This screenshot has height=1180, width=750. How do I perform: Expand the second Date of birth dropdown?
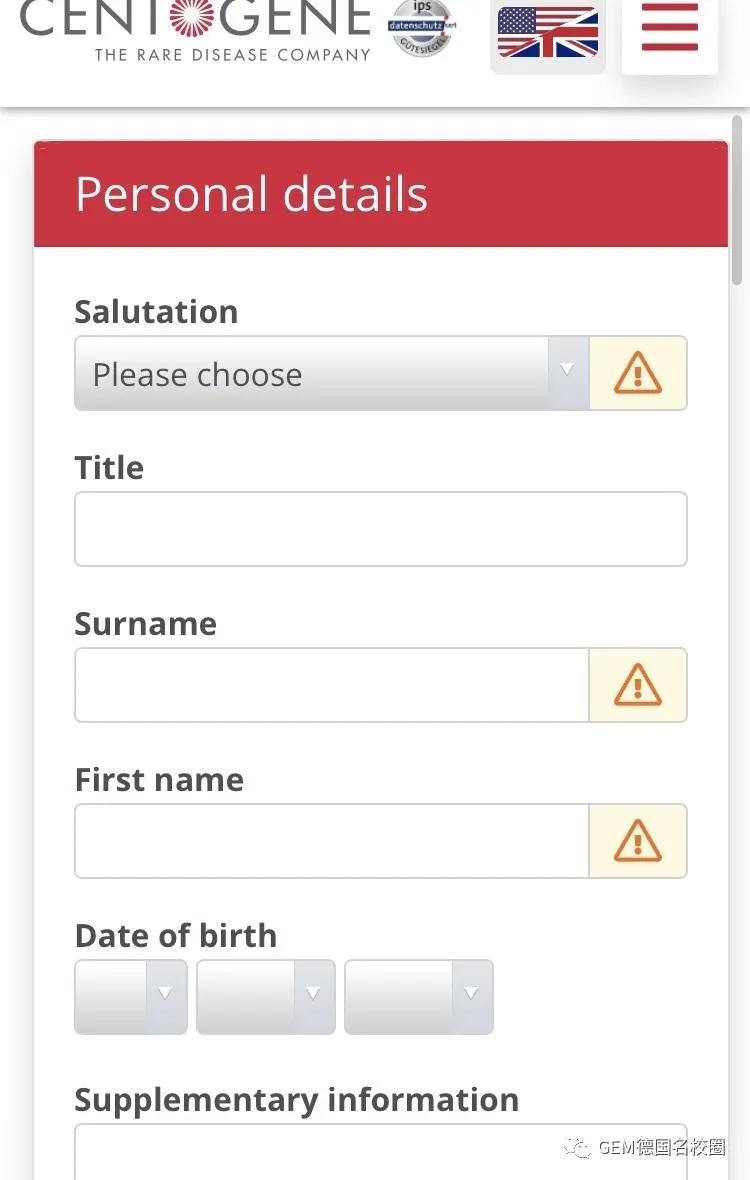(x=266, y=997)
